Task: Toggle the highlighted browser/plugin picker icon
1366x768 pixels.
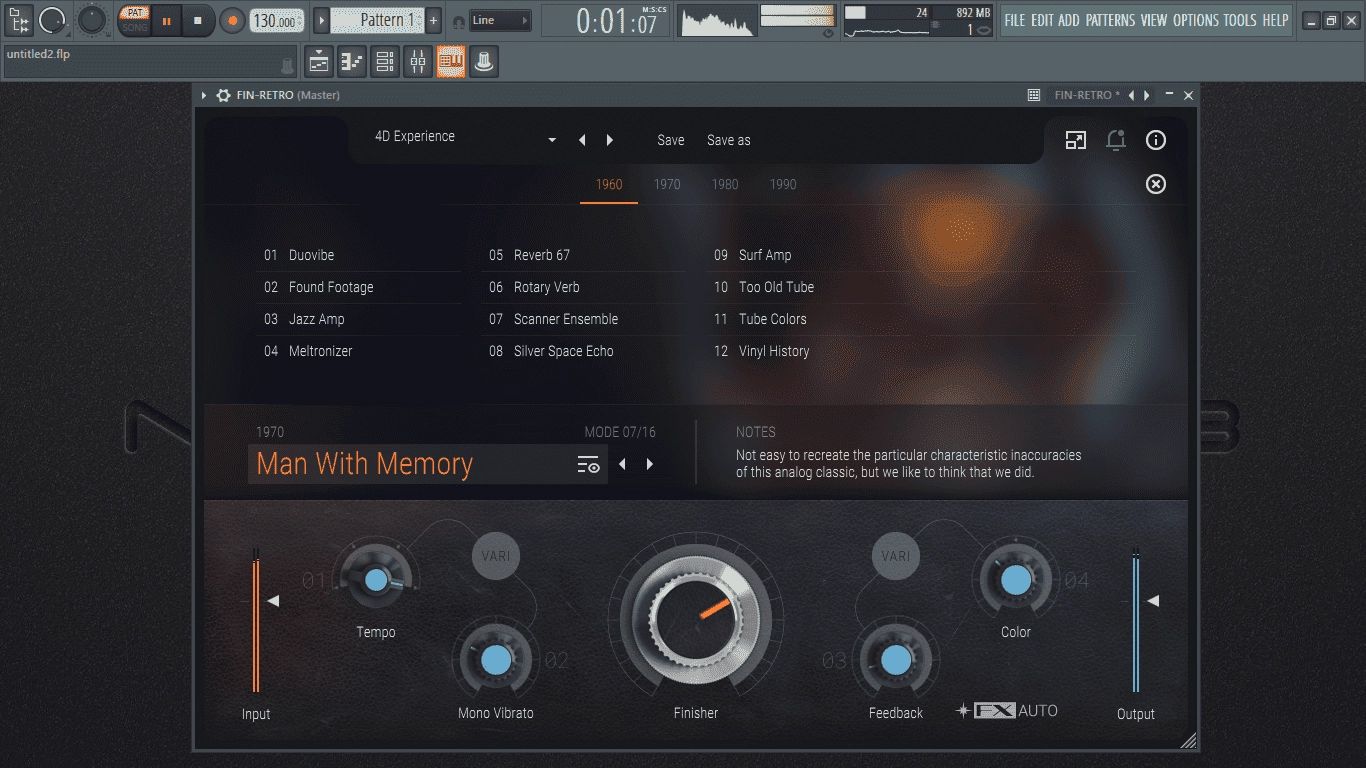Action: 451,62
